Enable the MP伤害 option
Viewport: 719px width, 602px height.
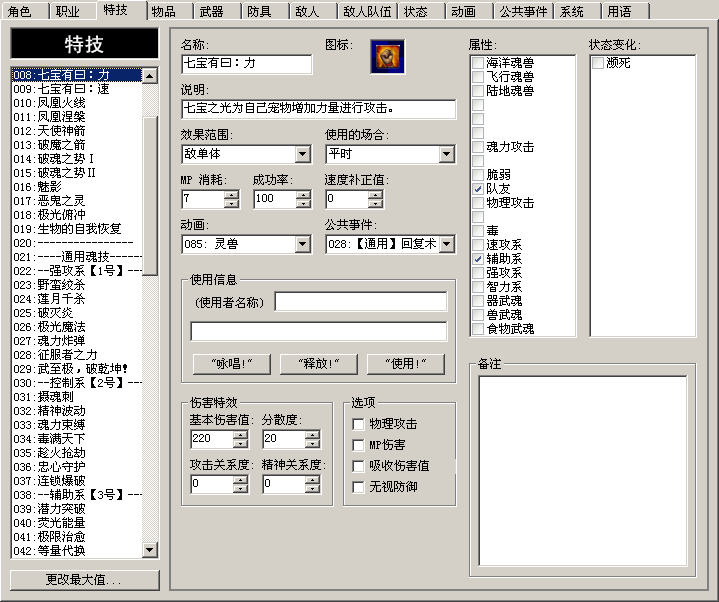358,445
